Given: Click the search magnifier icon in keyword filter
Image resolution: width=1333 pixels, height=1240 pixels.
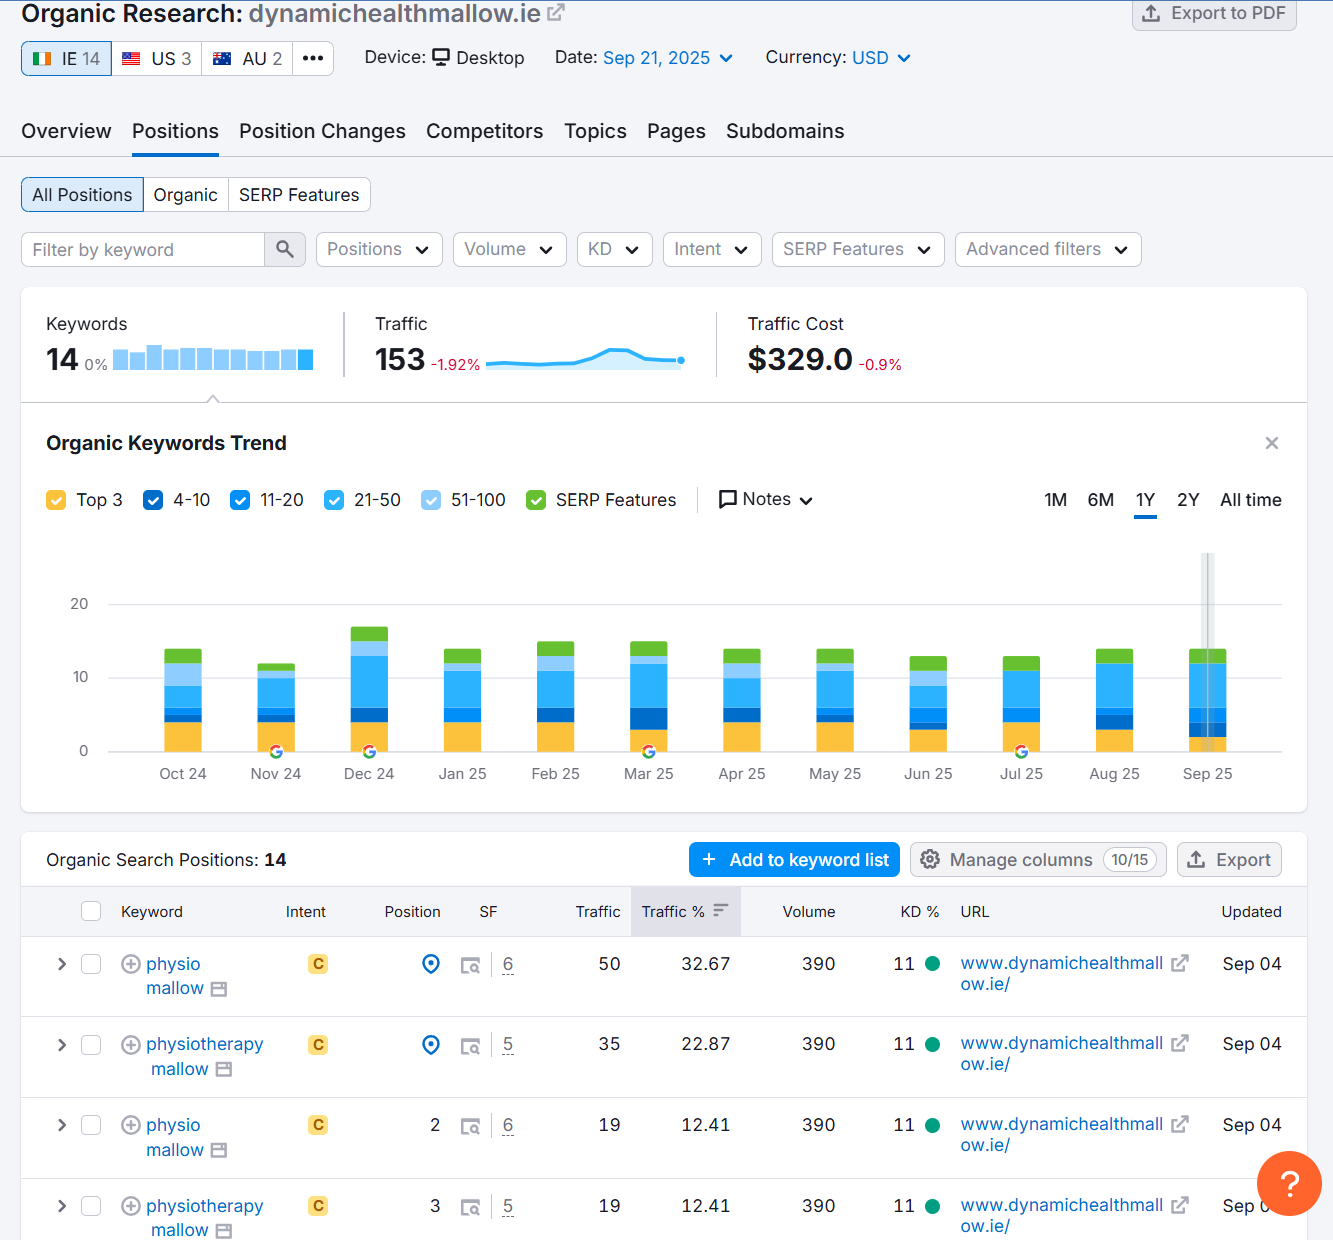Looking at the screenshot, I should (x=285, y=249).
